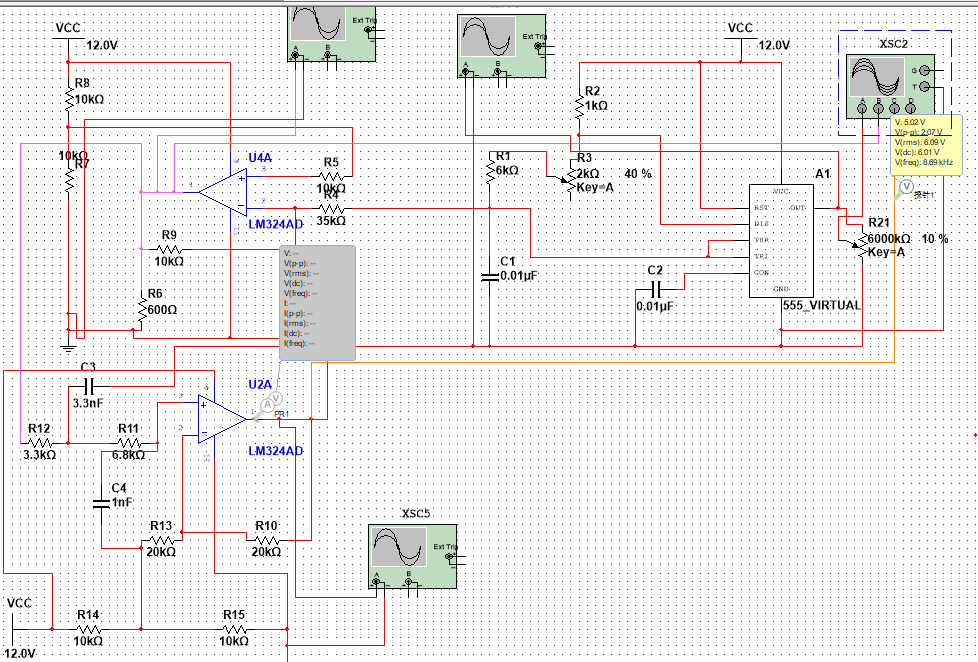Click the '3.3nF' value of C3
The width and height of the screenshot is (978, 662).
(x=88, y=403)
